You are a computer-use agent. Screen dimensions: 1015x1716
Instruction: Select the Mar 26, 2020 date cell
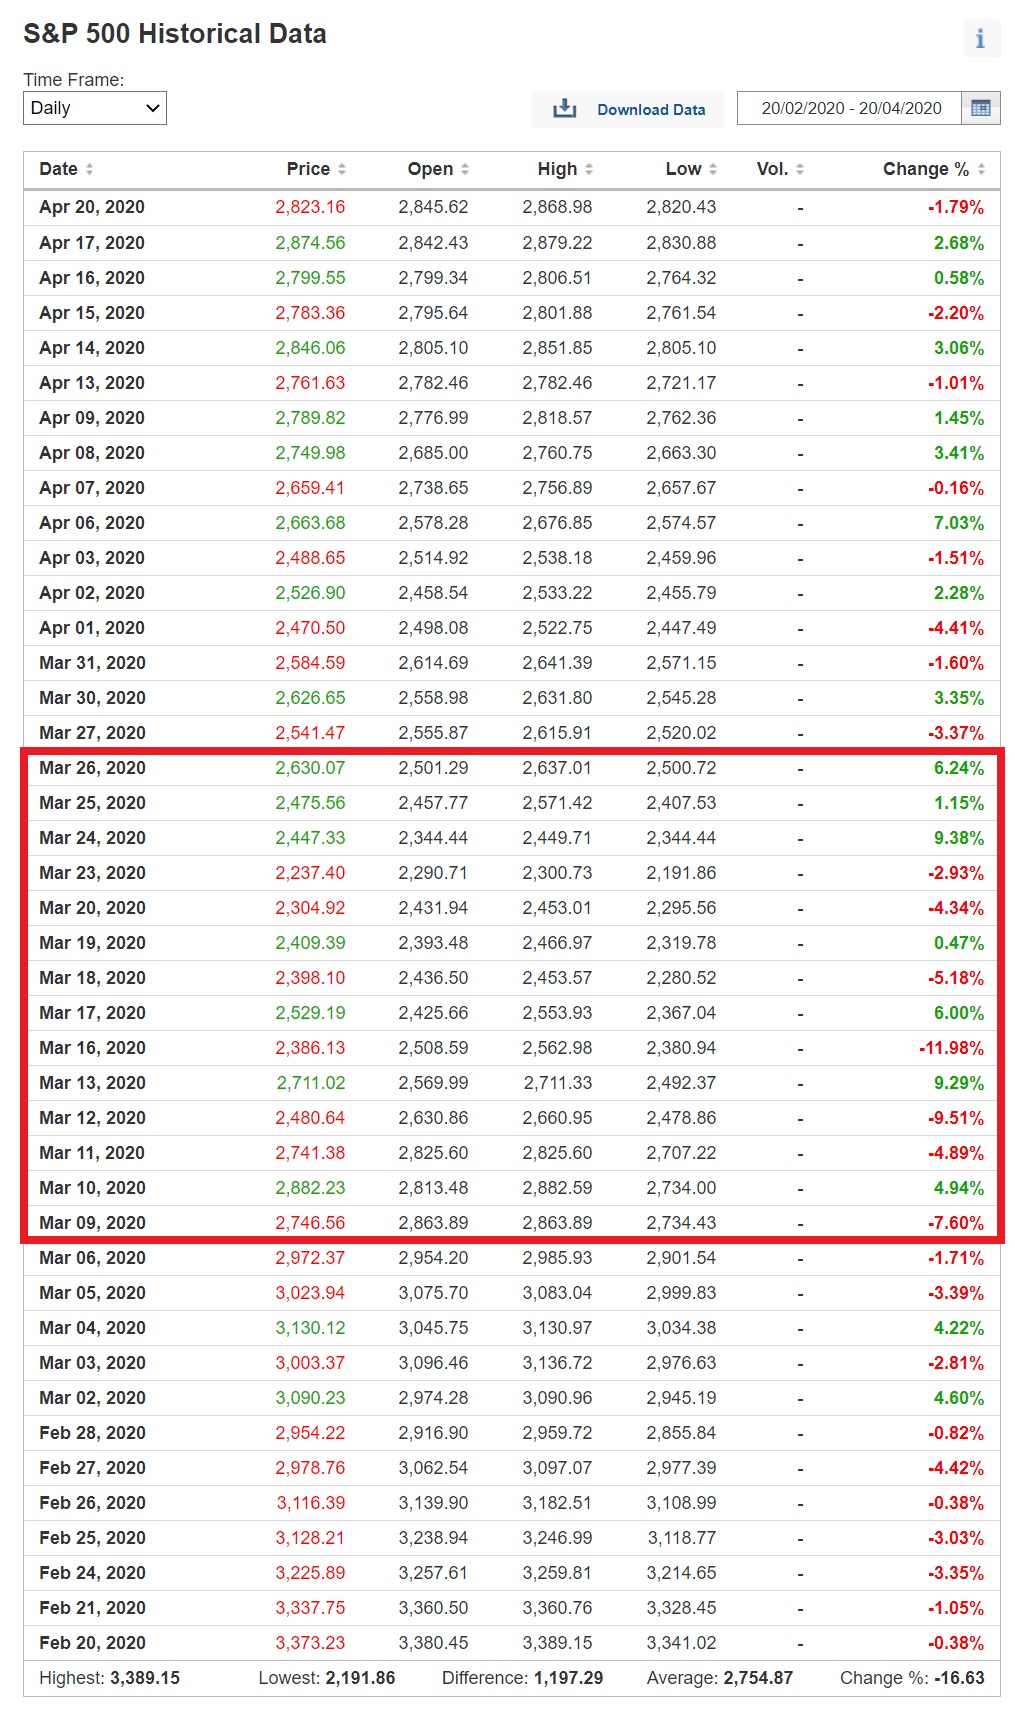tap(92, 768)
